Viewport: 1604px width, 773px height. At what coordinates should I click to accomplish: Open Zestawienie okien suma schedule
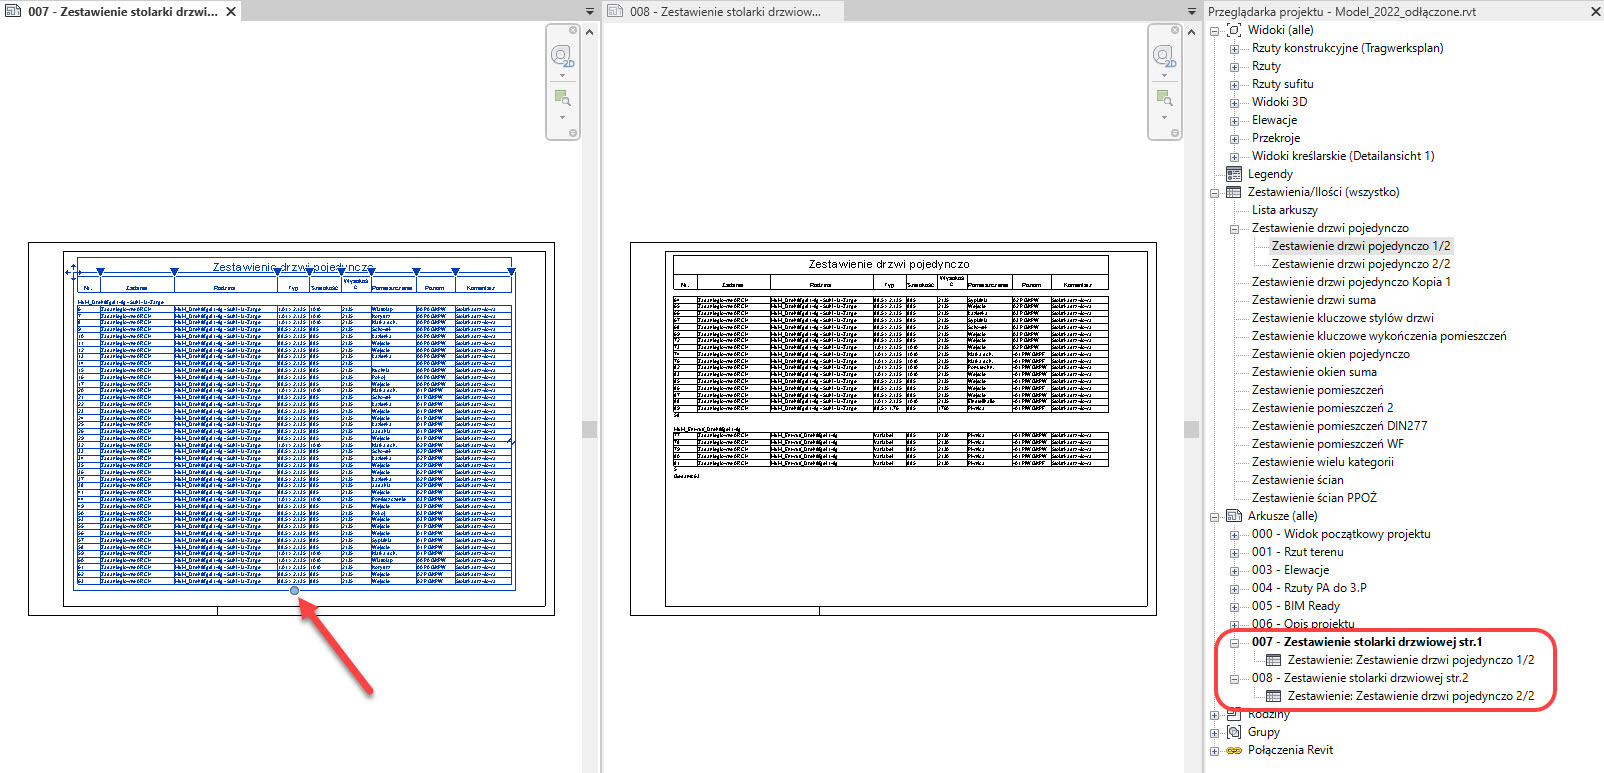[1313, 372]
